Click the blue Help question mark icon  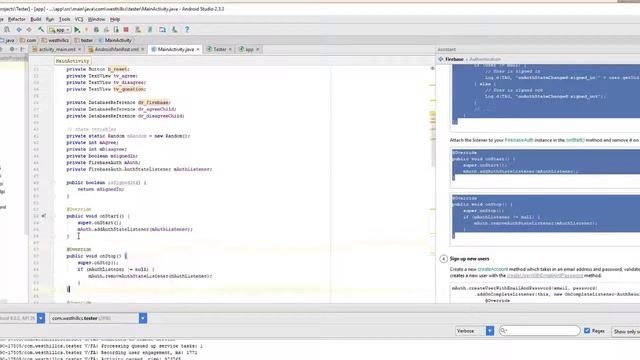coord(187,30)
